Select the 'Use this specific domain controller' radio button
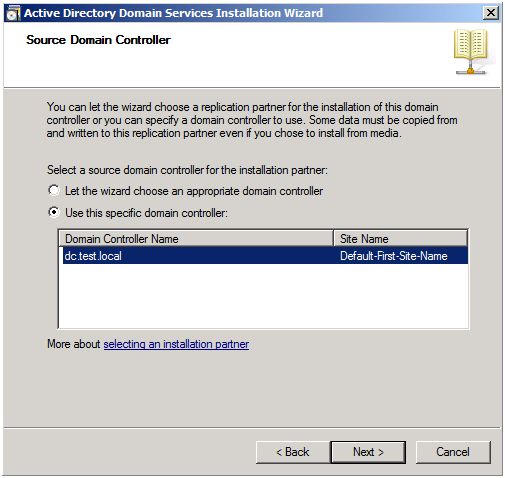The width and height of the screenshot is (505, 478). (54, 212)
